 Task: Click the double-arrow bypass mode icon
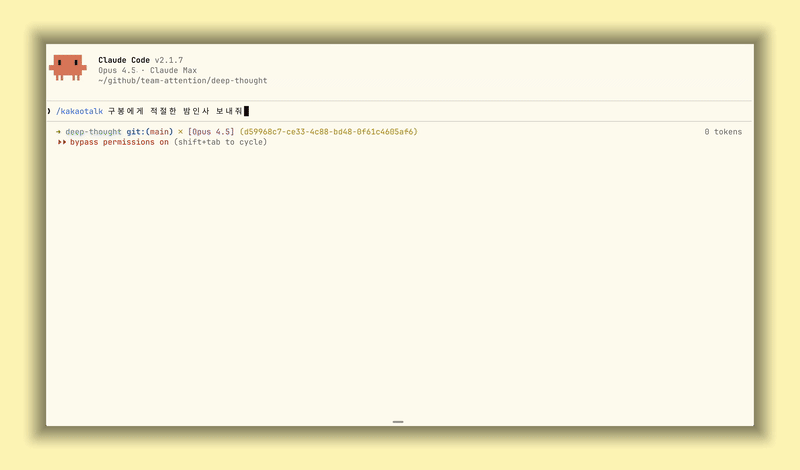[62, 142]
